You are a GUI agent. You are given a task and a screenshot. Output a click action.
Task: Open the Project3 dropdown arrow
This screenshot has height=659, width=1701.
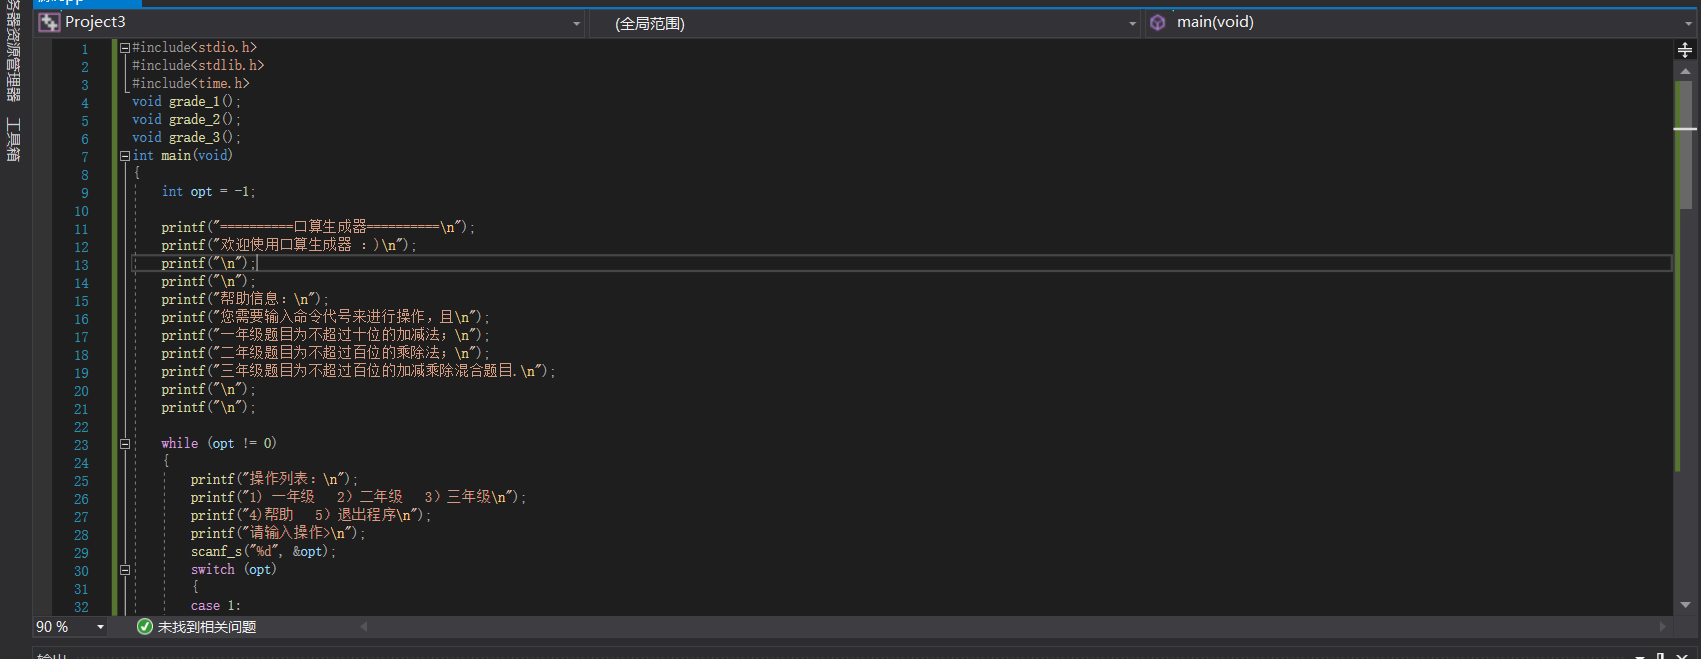576,23
